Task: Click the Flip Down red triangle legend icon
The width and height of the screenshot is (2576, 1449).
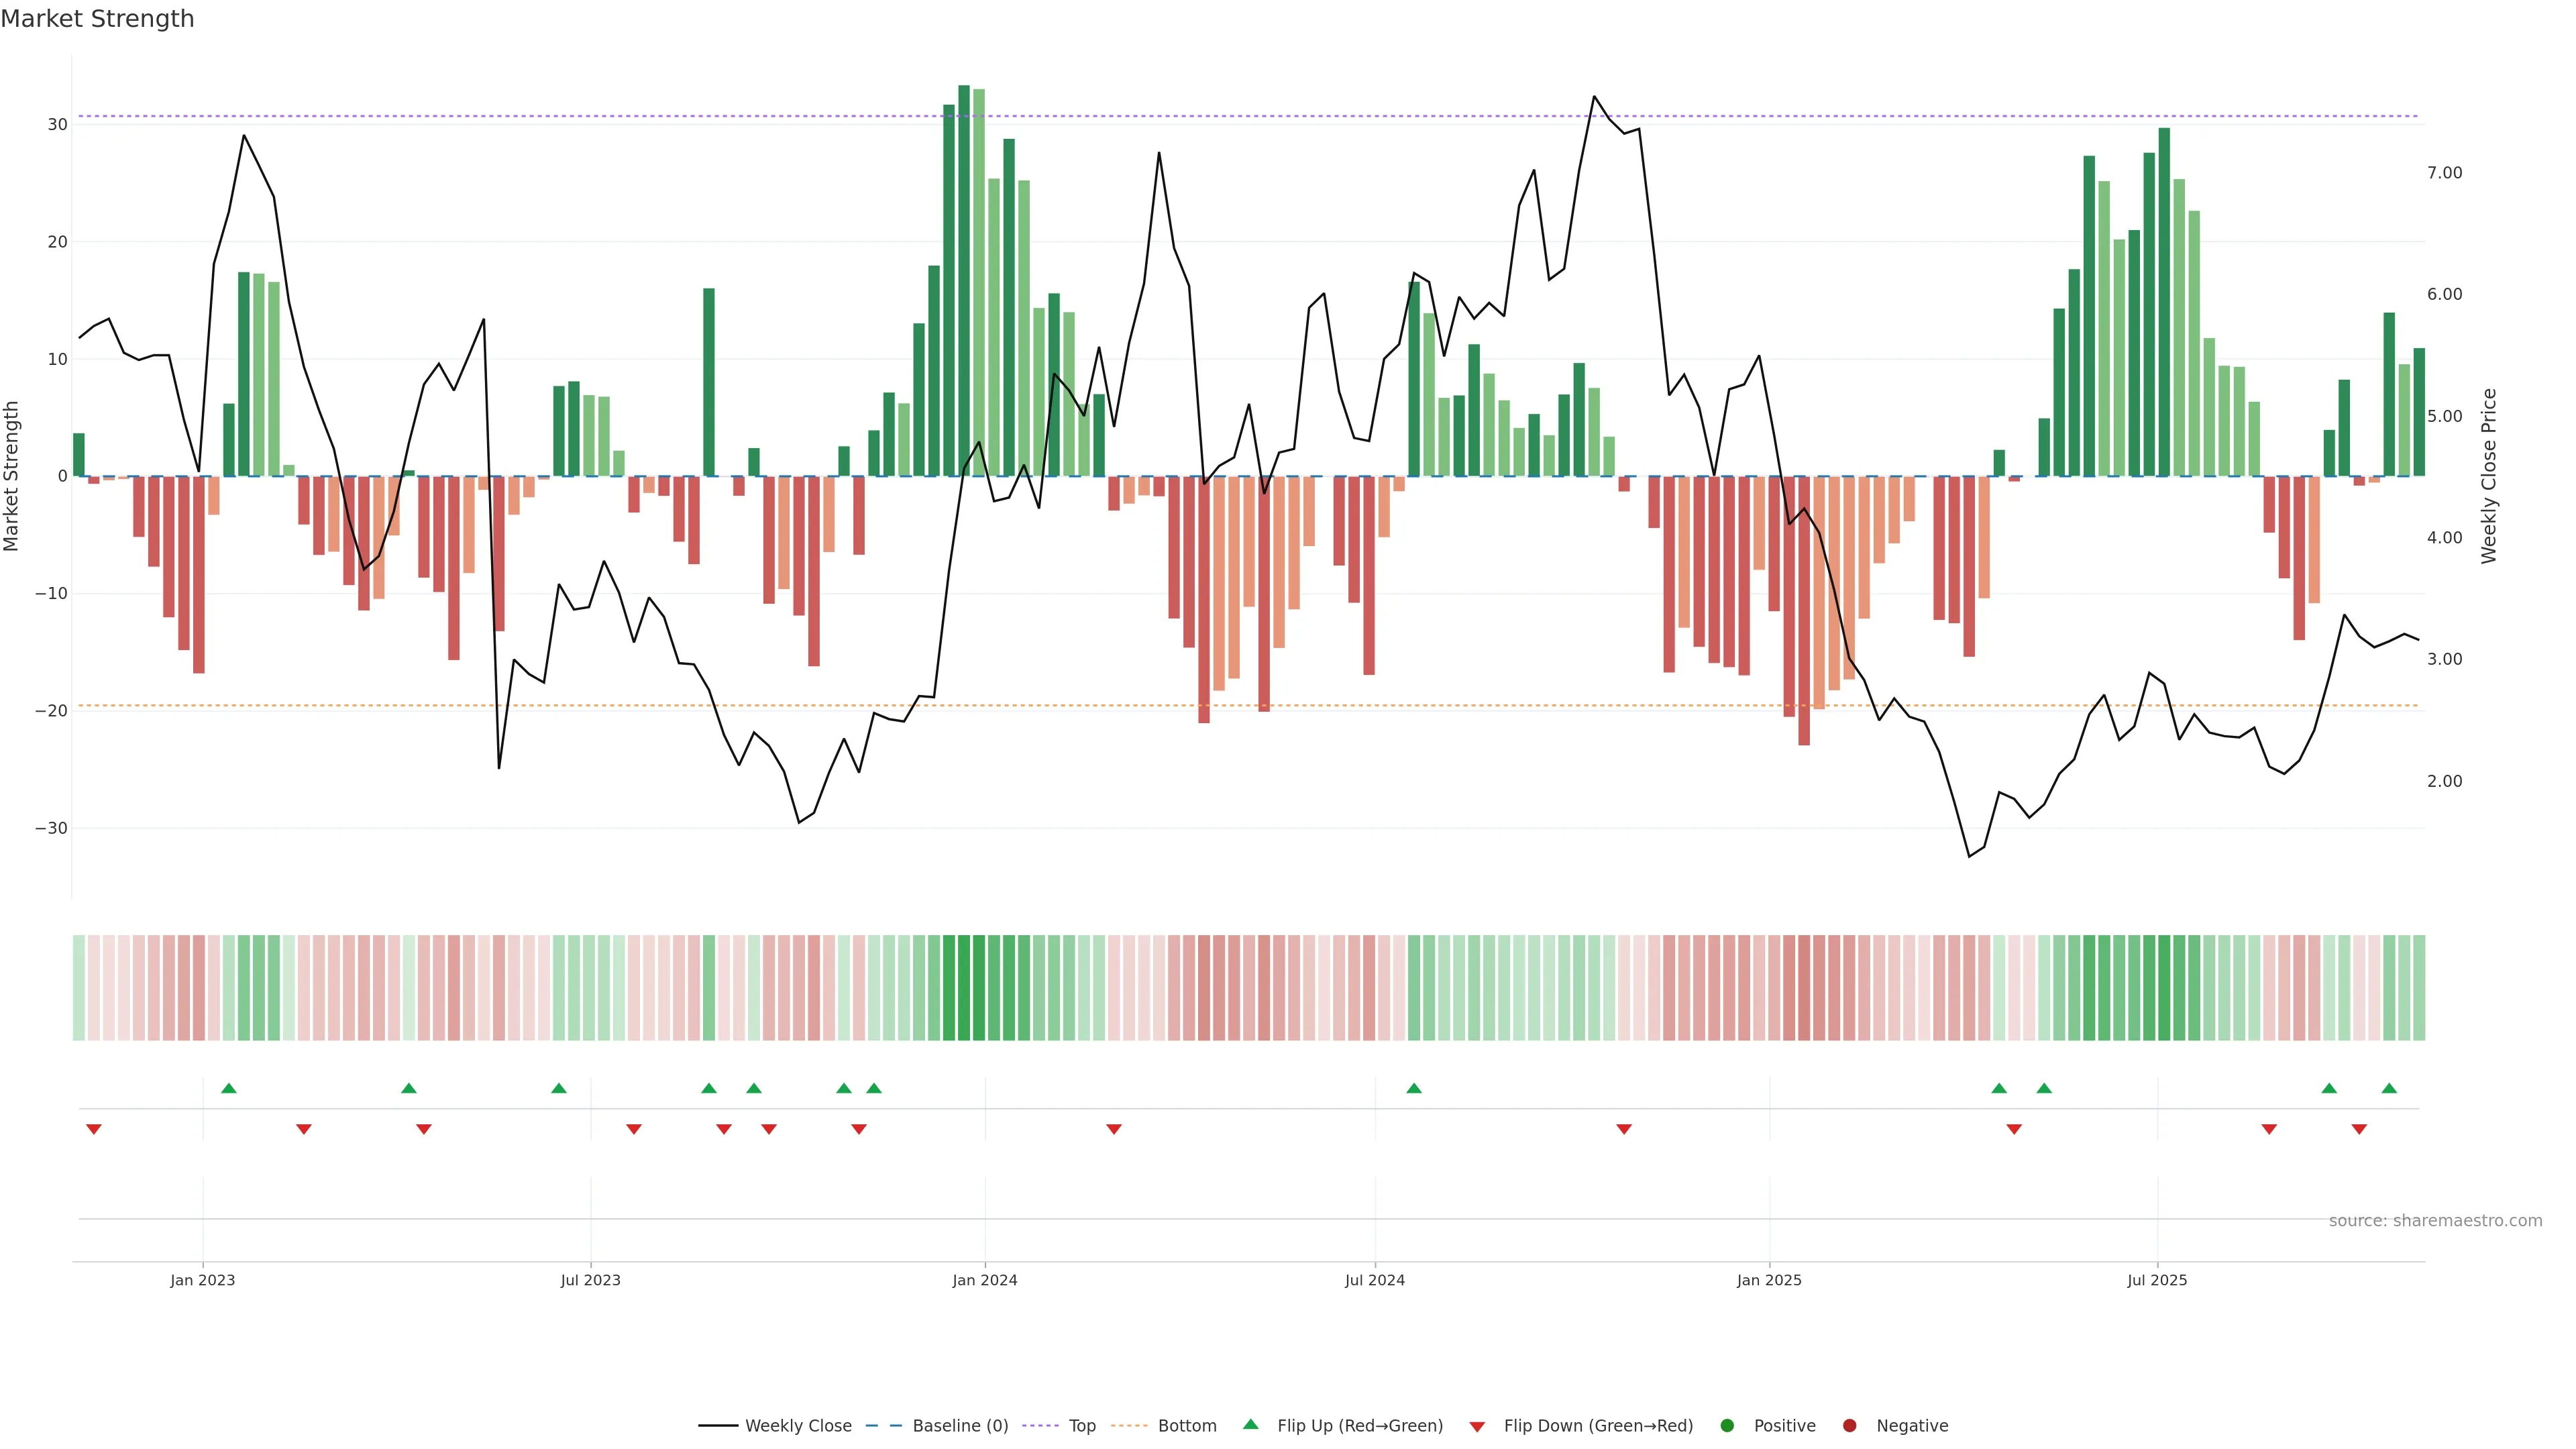Action: click(1477, 1426)
